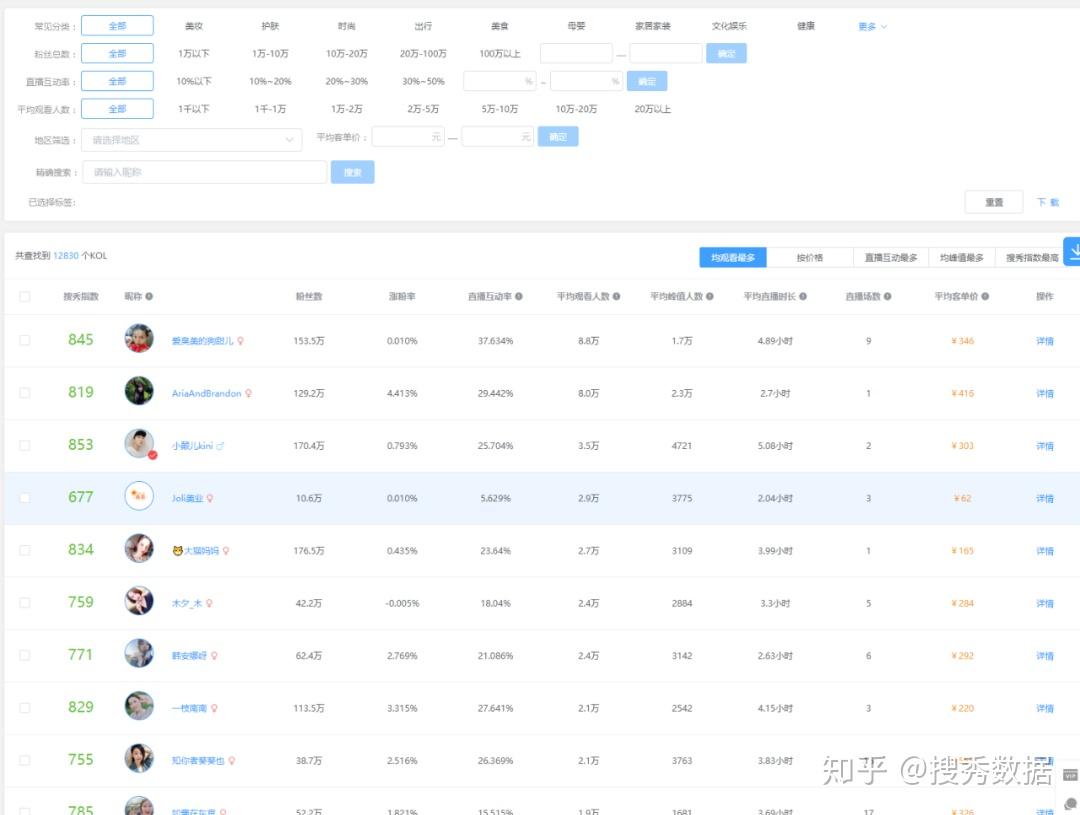Check the checkbox for 韩安娜妤's row

[25, 655]
